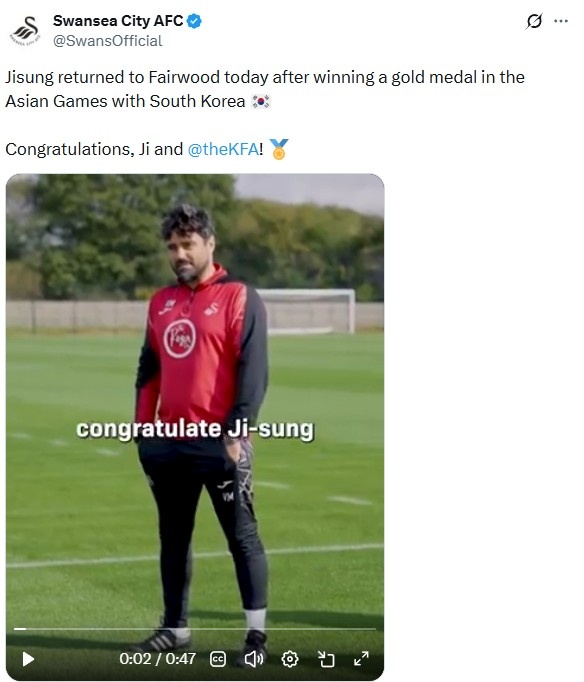This screenshot has width=584, height=682.
Task: Open the Grok slash-circle icon
Action: pos(534,20)
